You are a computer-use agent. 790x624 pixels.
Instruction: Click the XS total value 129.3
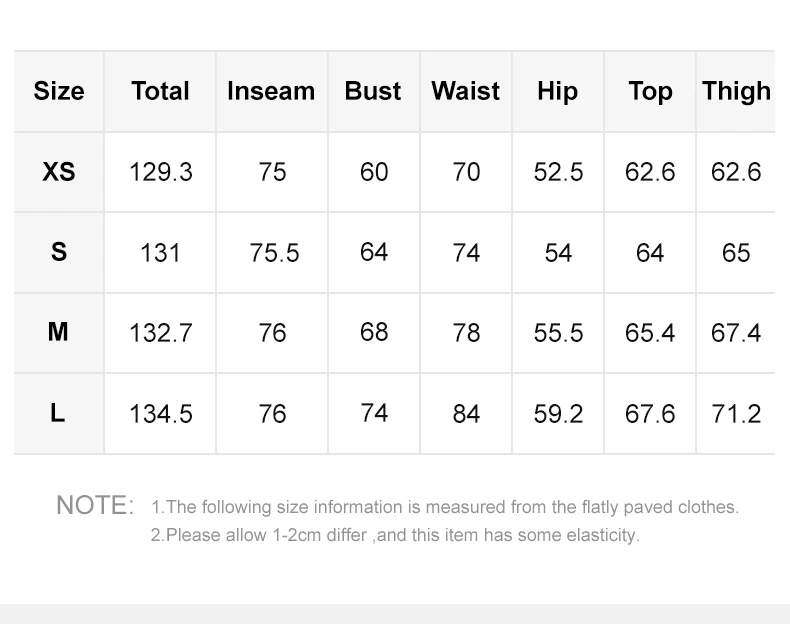161,172
